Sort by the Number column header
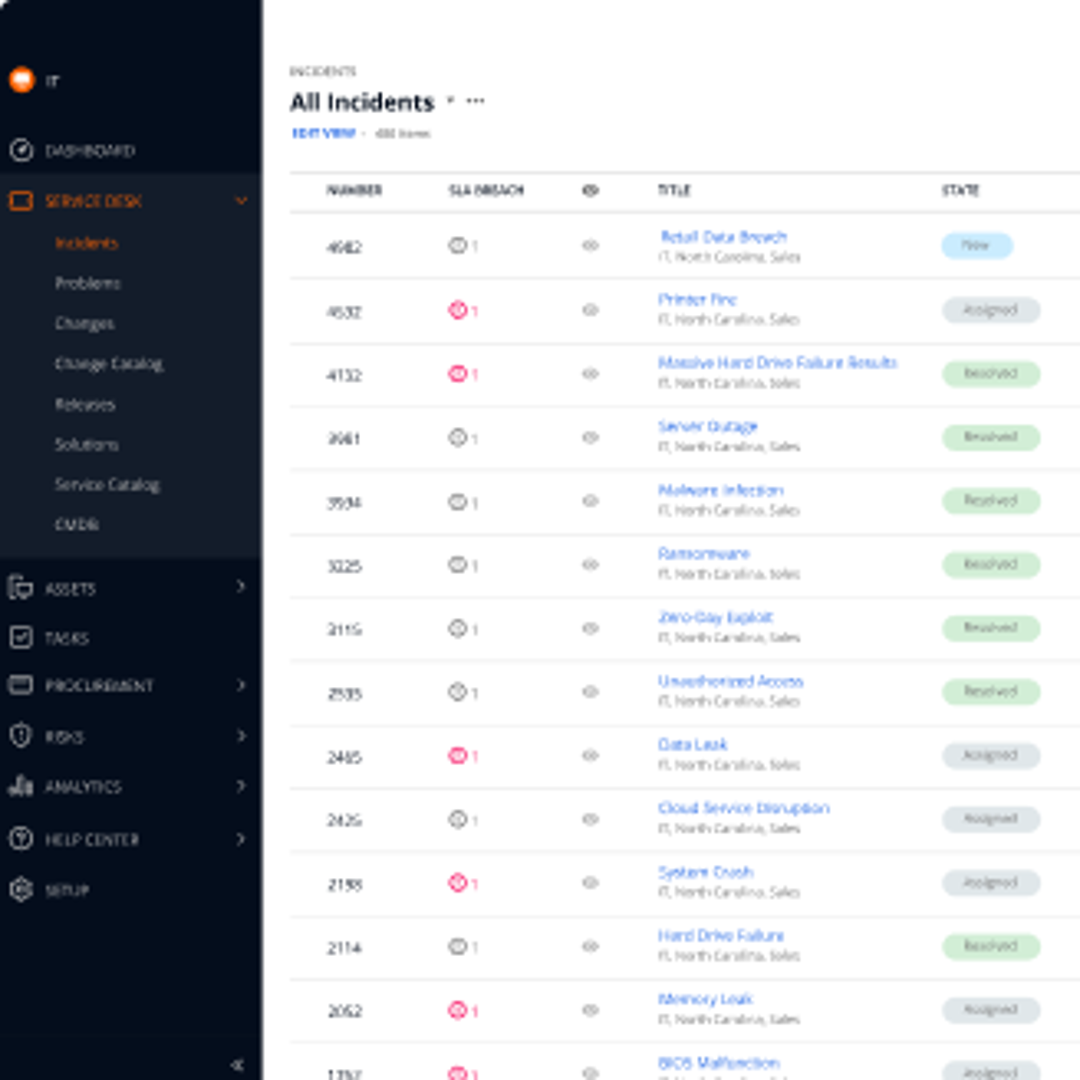 [354, 190]
